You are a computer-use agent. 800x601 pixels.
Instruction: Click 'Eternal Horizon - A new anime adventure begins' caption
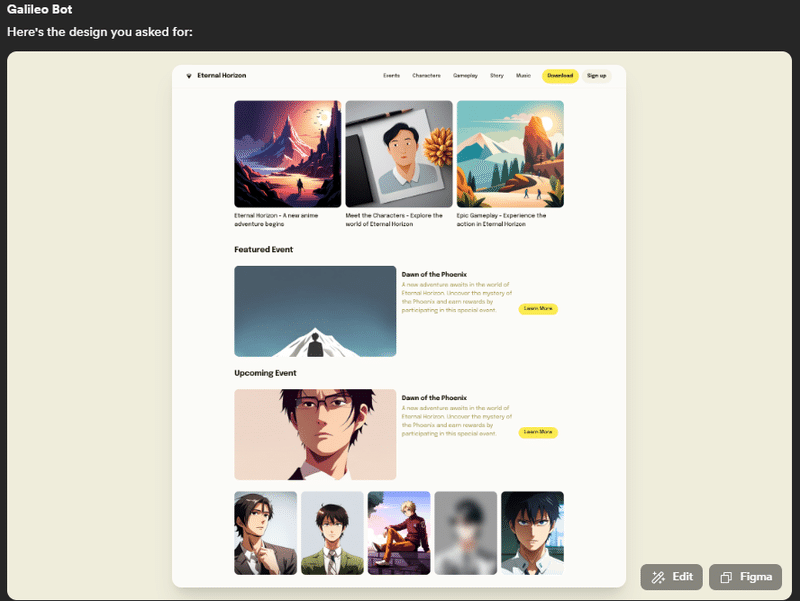pyautogui.click(x=276, y=220)
